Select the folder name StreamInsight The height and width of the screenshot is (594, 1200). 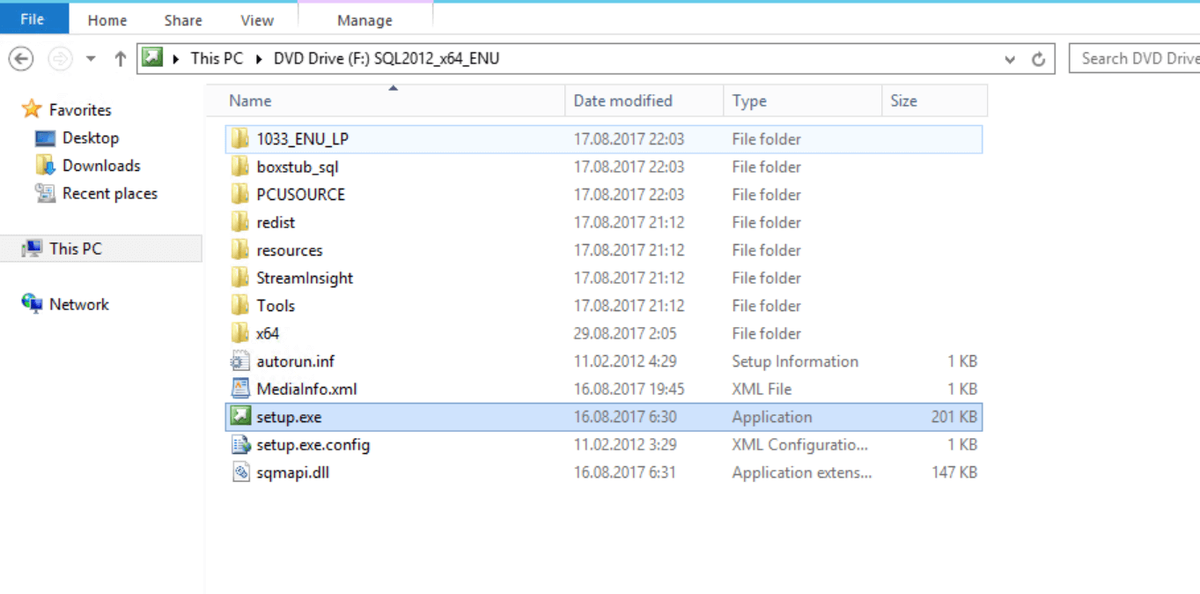pyautogui.click(x=305, y=278)
